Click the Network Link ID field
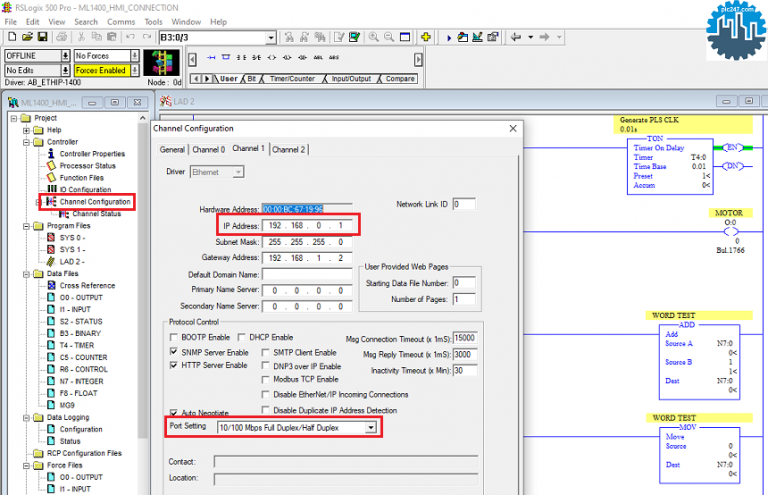768x495 pixels. [464, 204]
